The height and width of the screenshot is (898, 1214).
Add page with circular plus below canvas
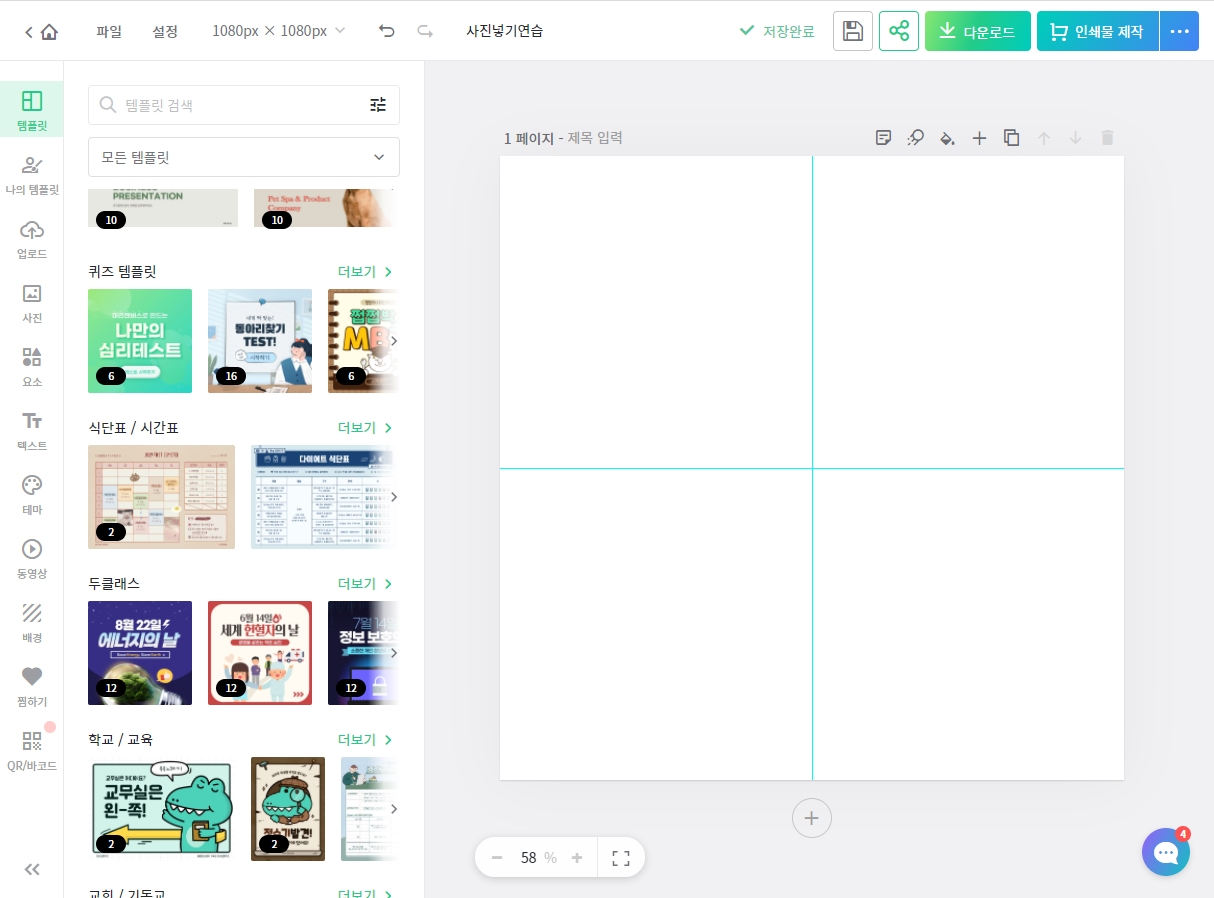coord(812,818)
